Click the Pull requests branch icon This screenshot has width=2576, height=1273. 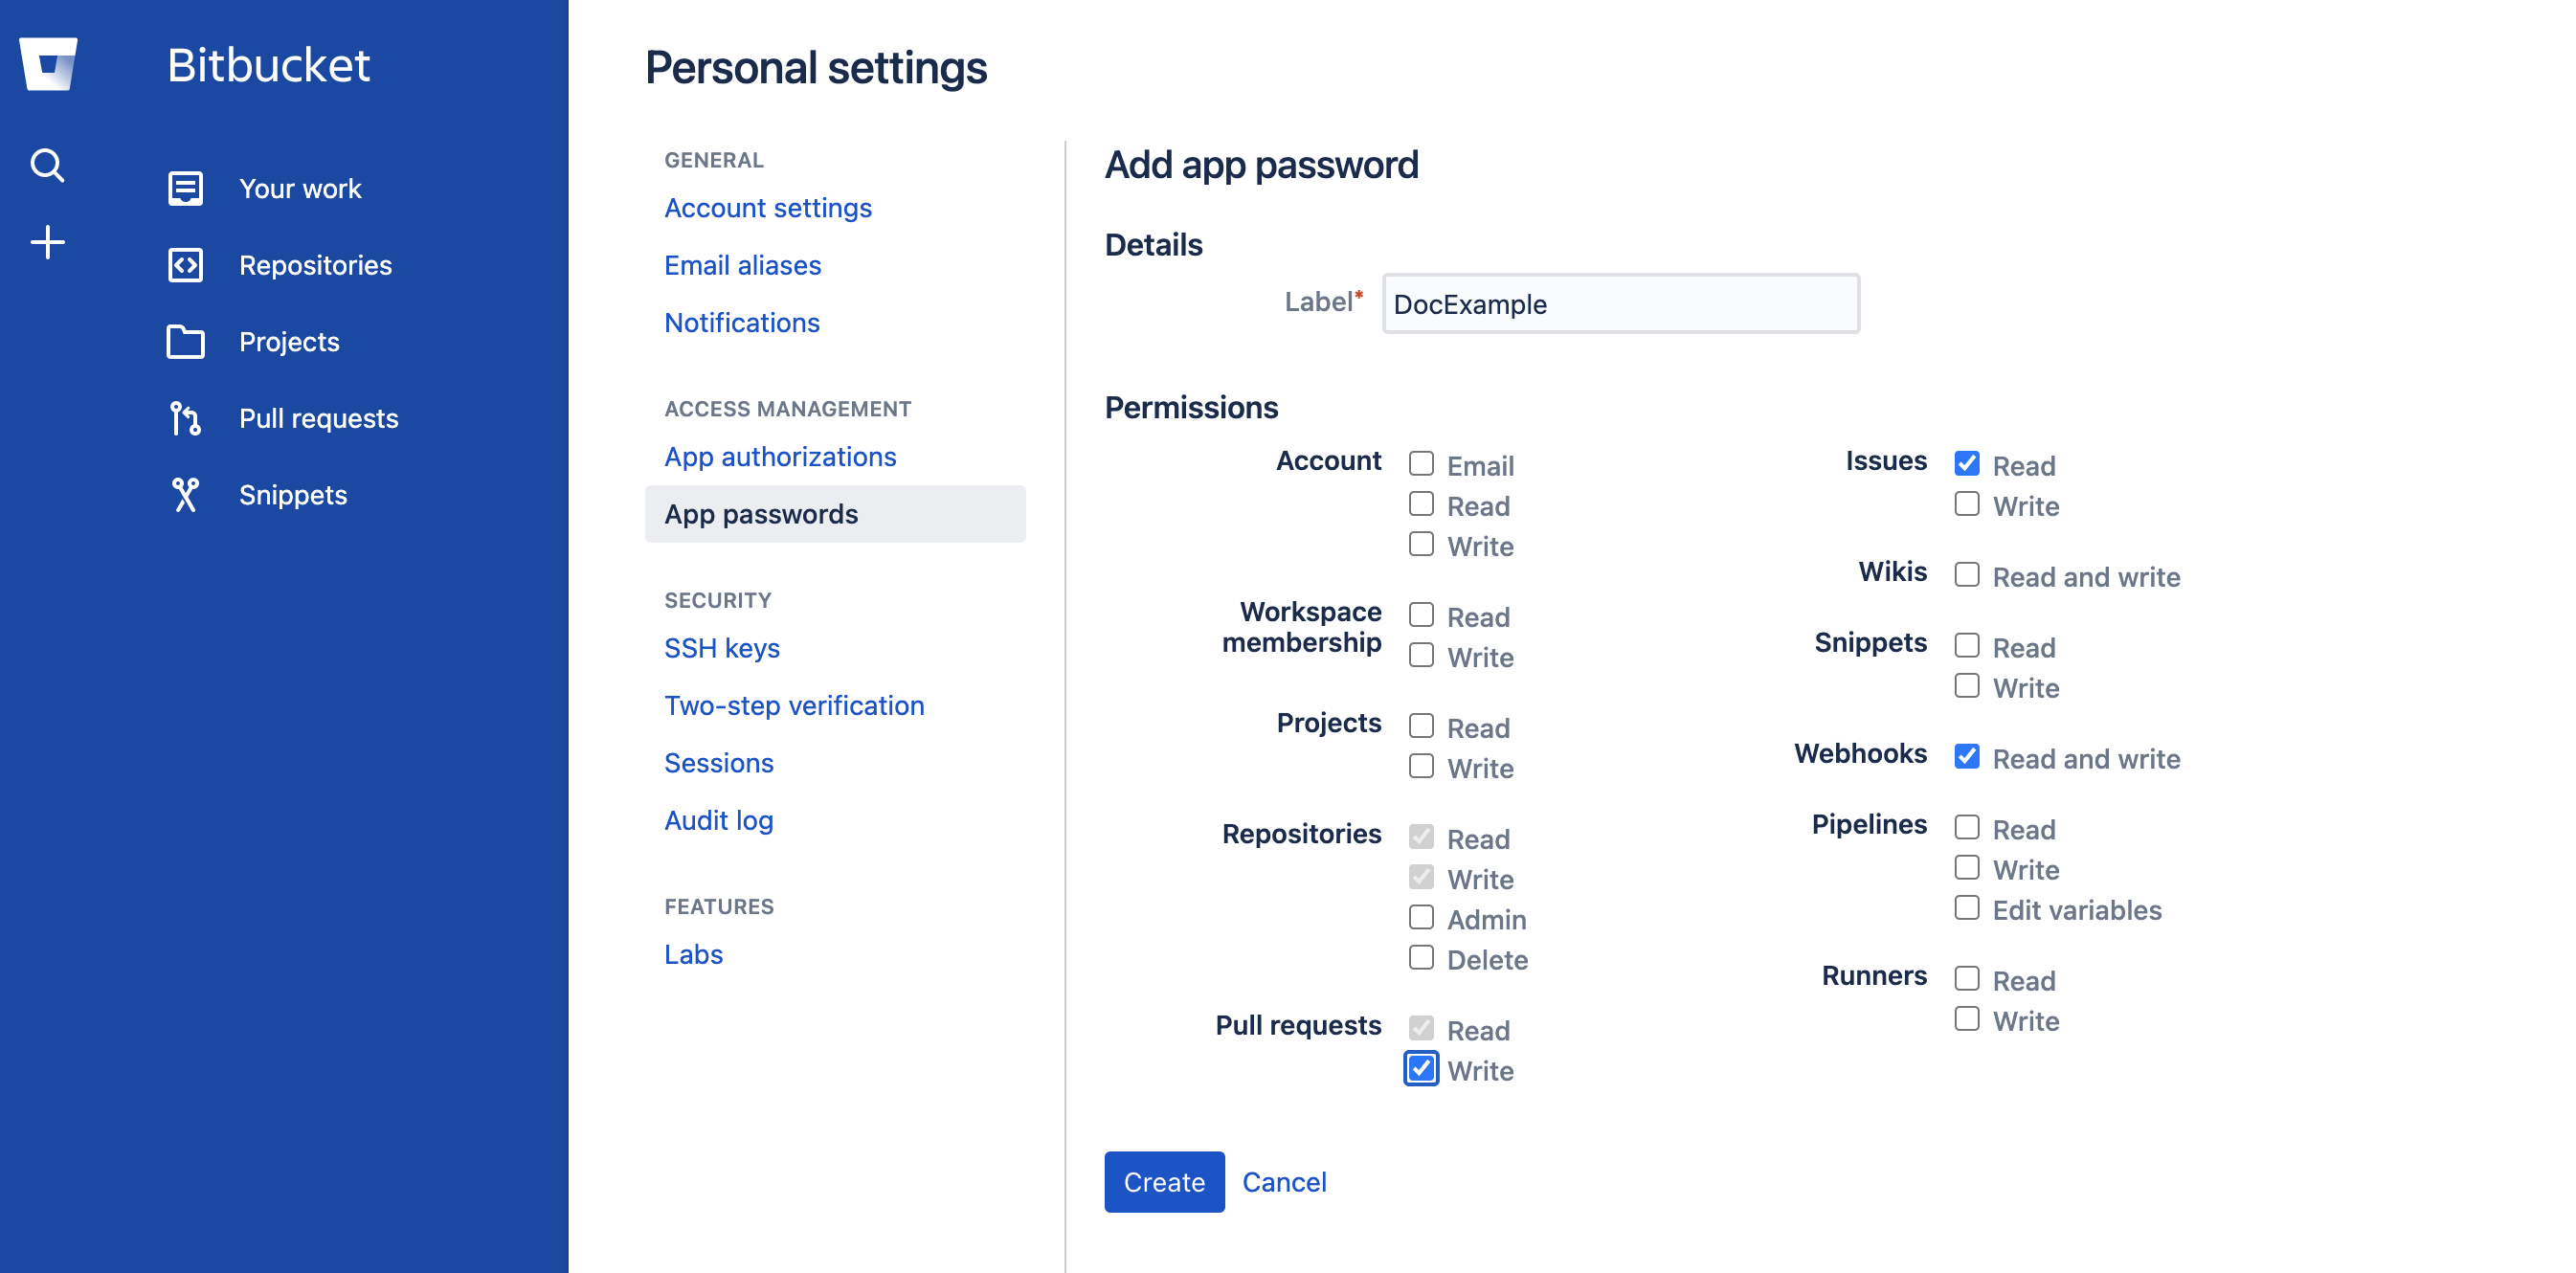click(185, 418)
